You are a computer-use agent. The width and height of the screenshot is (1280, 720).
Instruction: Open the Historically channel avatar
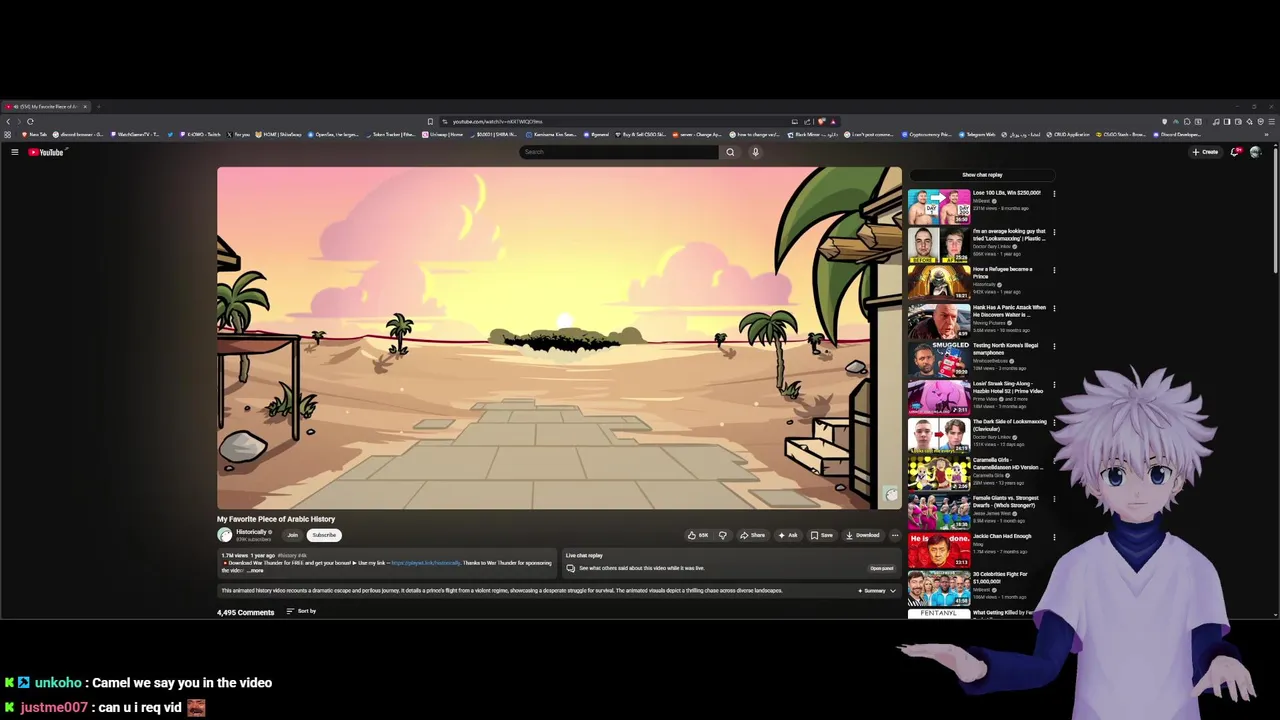225,535
